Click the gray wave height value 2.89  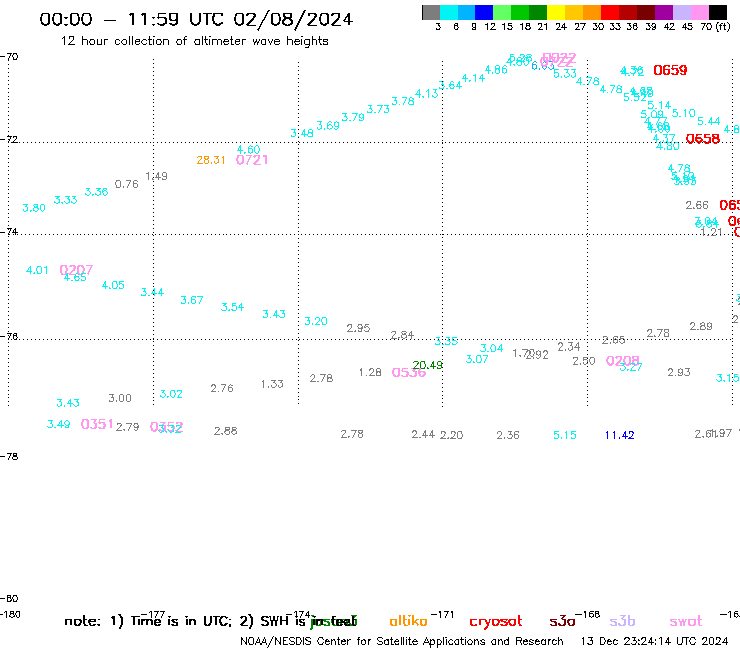pyautogui.click(x=701, y=326)
